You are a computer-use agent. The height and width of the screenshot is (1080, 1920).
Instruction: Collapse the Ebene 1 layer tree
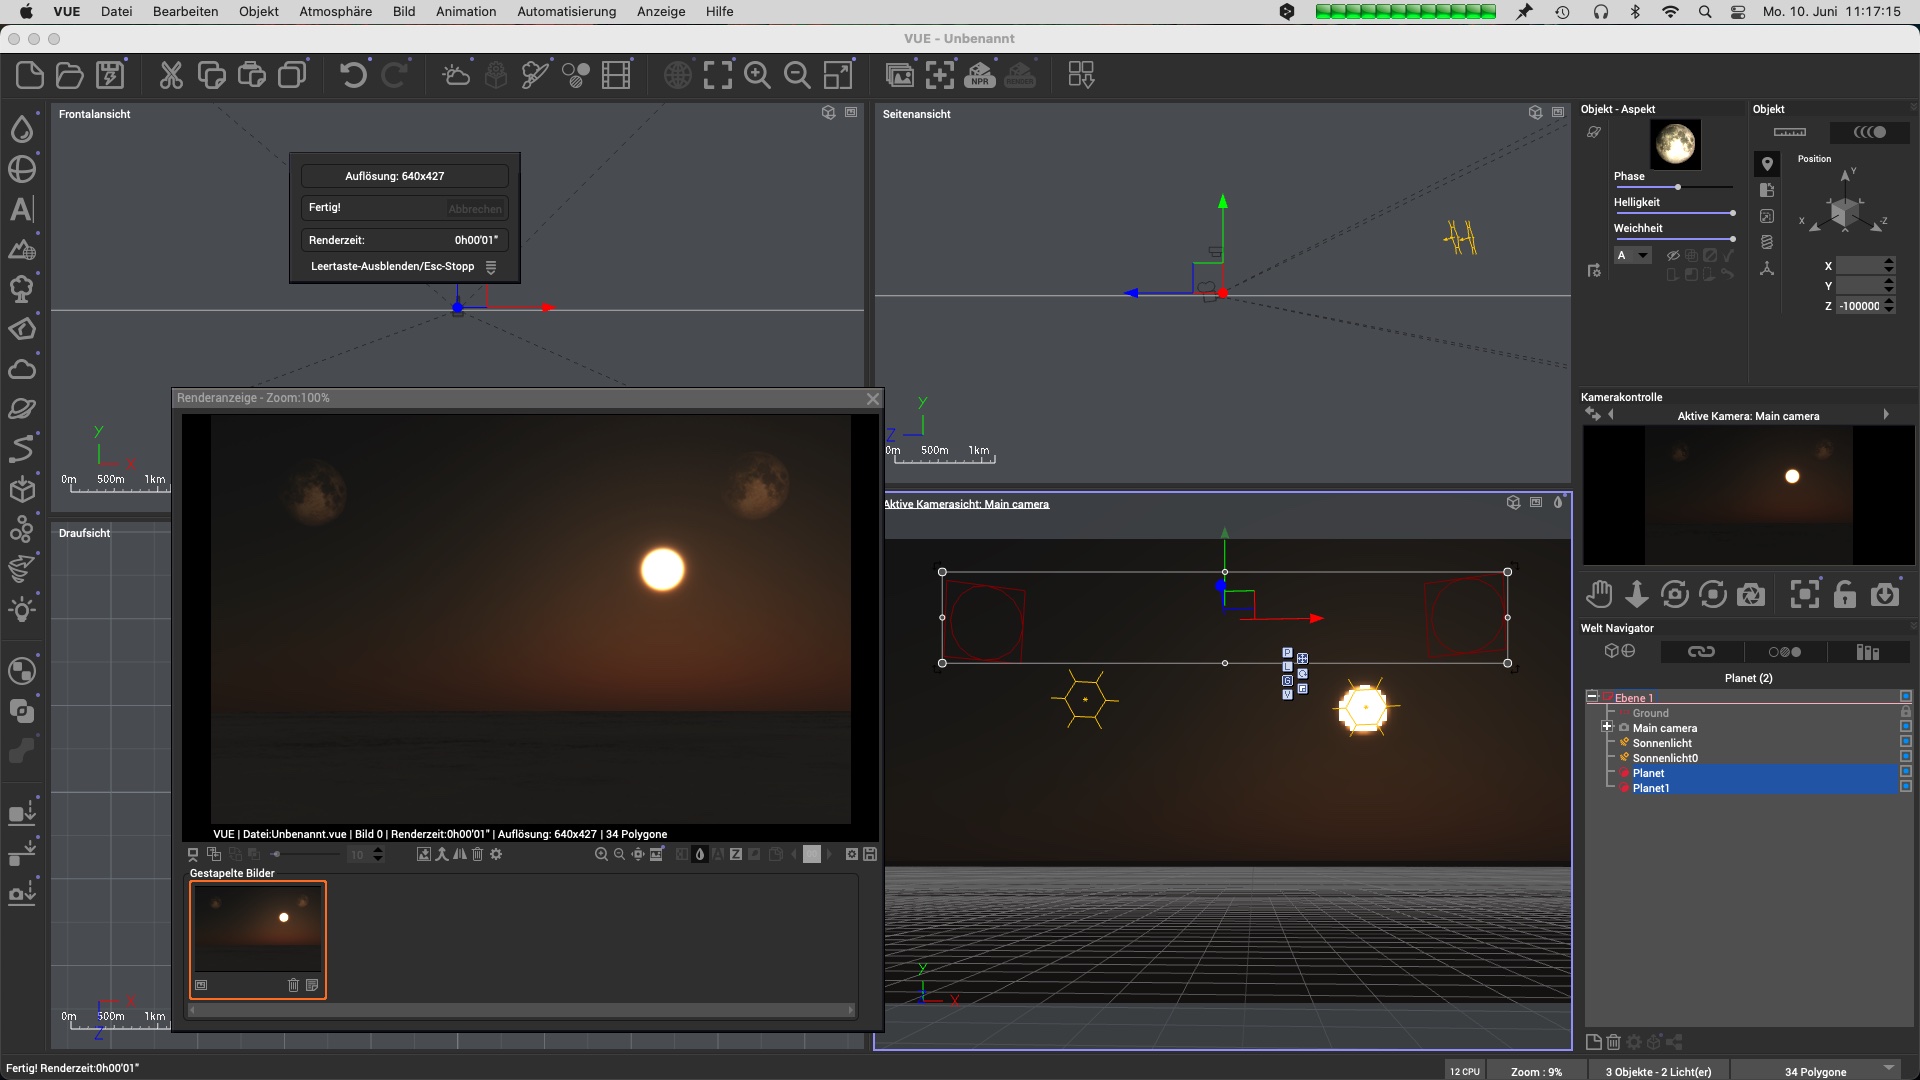click(1592, 697)
